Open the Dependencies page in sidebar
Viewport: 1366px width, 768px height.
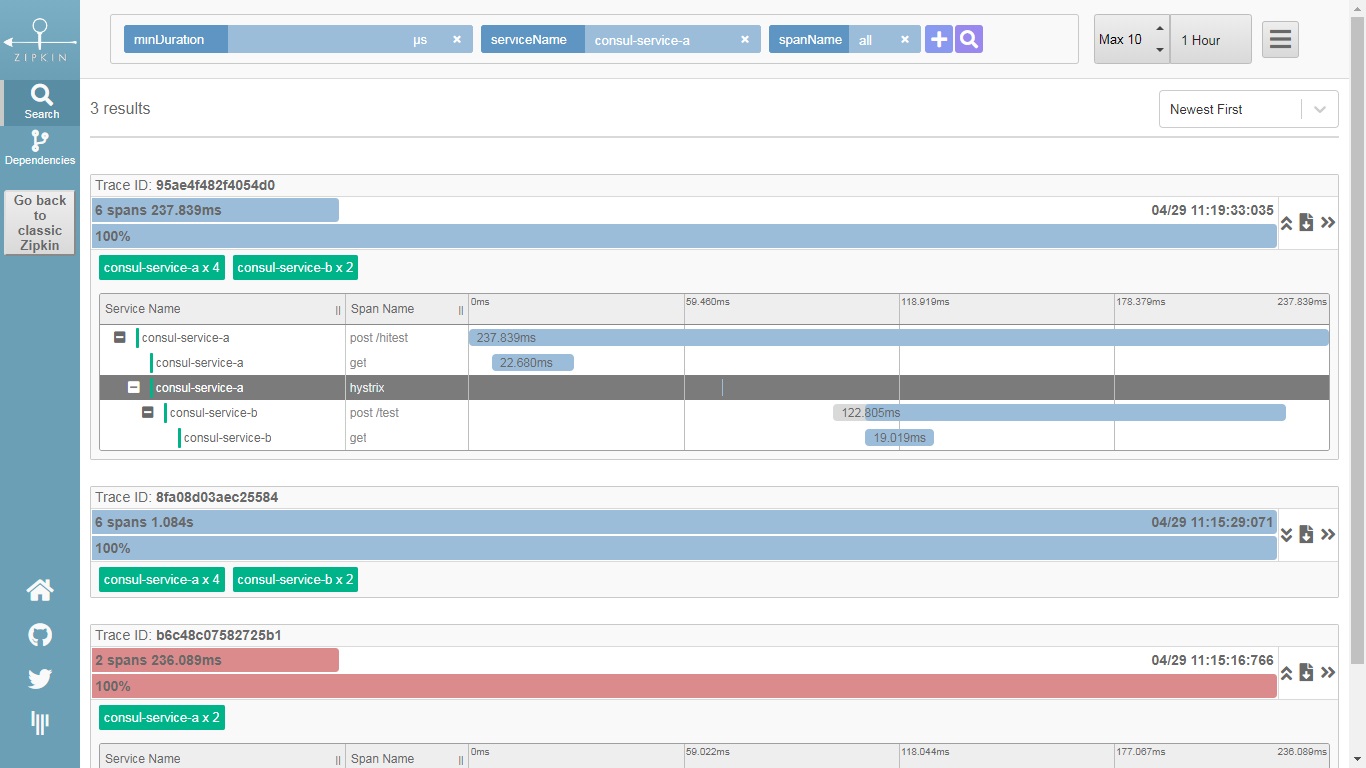(40, 148)
